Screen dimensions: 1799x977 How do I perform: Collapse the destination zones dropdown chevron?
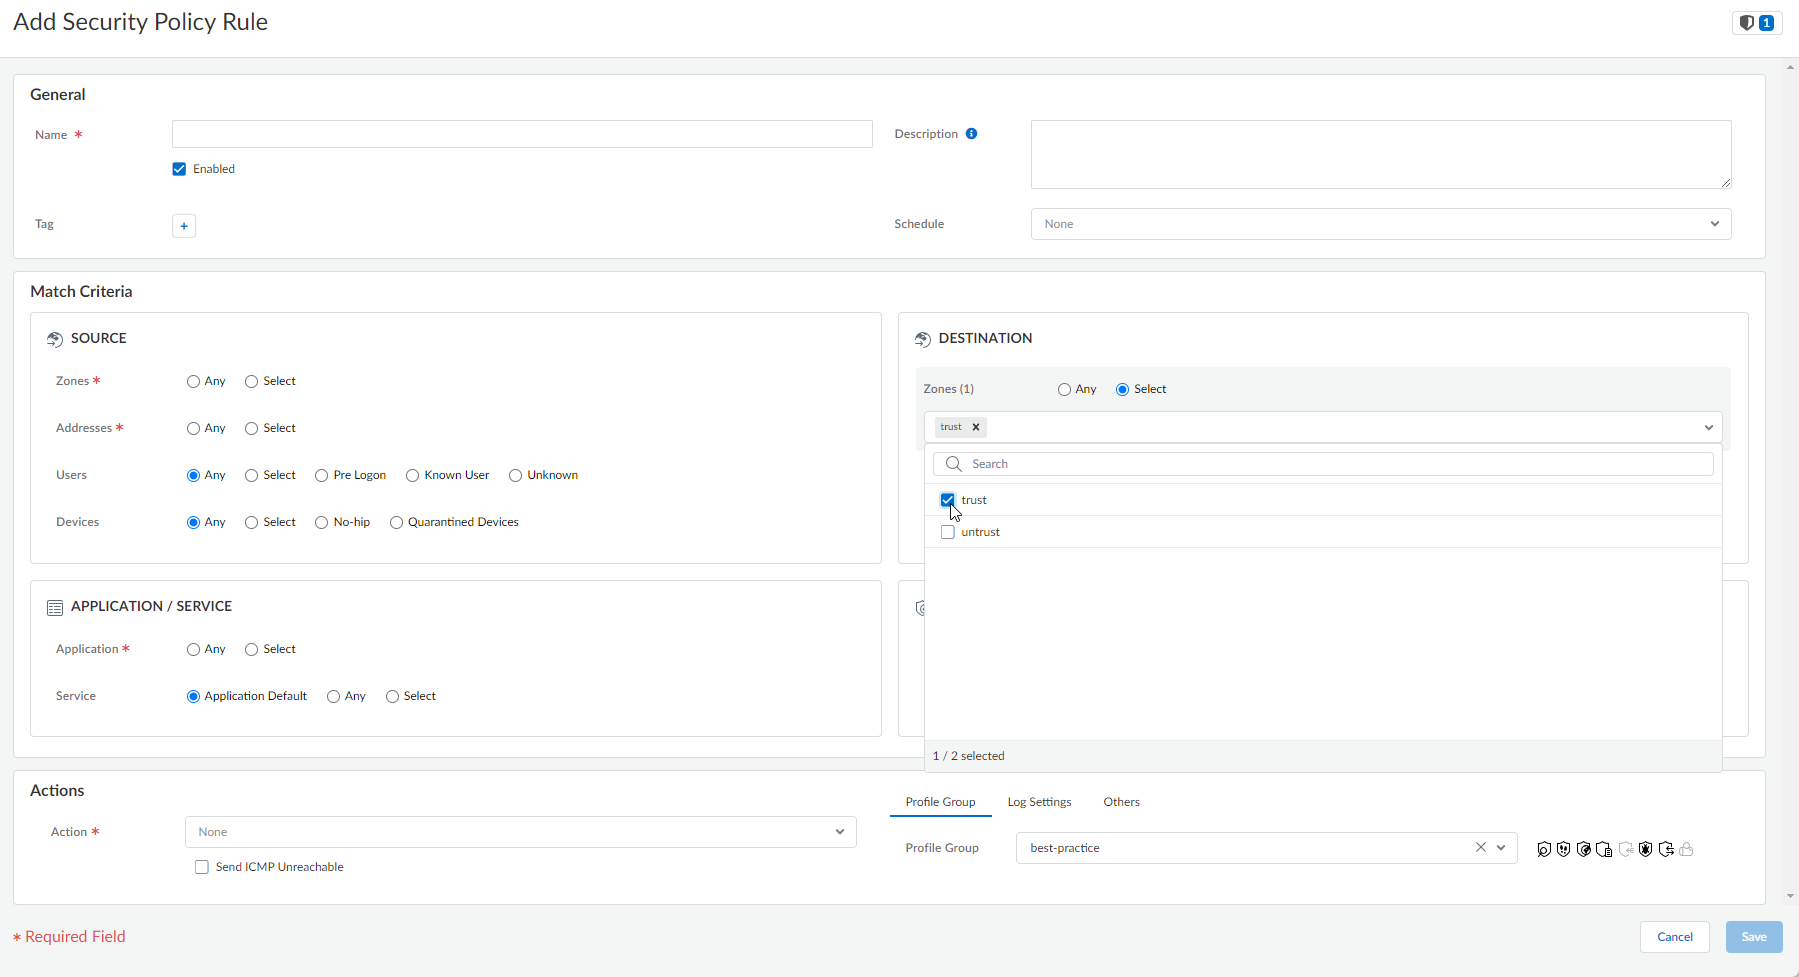(x=1708, y=428)
